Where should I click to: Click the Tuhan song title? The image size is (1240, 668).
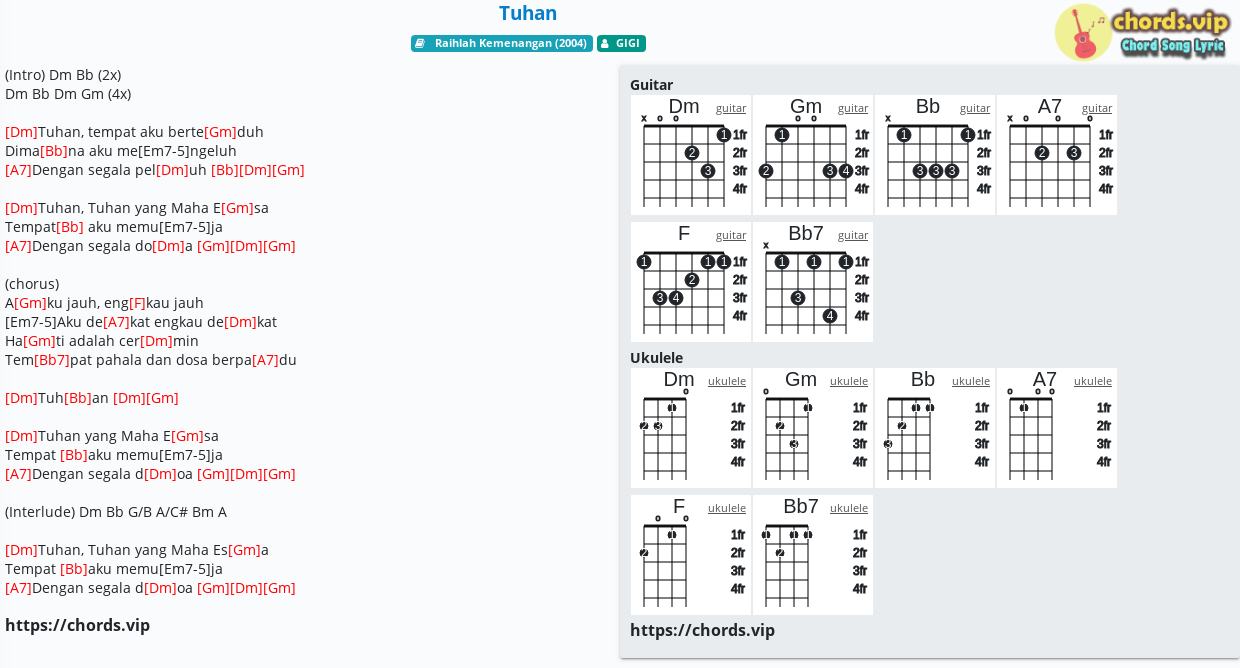pyautogui.click(x=528, y=13)
